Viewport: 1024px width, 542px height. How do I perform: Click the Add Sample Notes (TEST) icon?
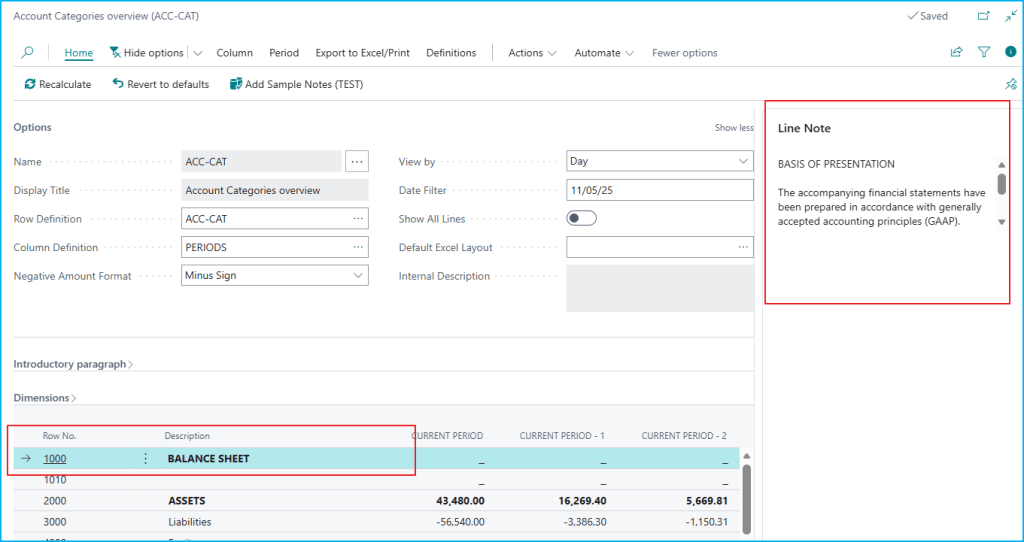click(236, 85)
